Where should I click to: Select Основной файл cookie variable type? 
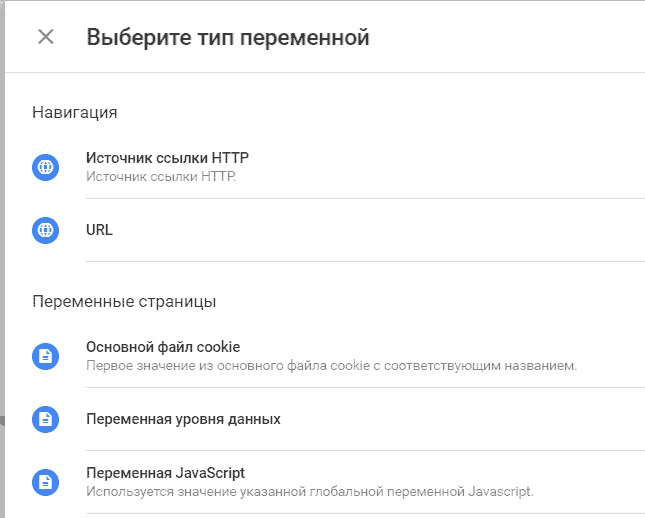163,347
